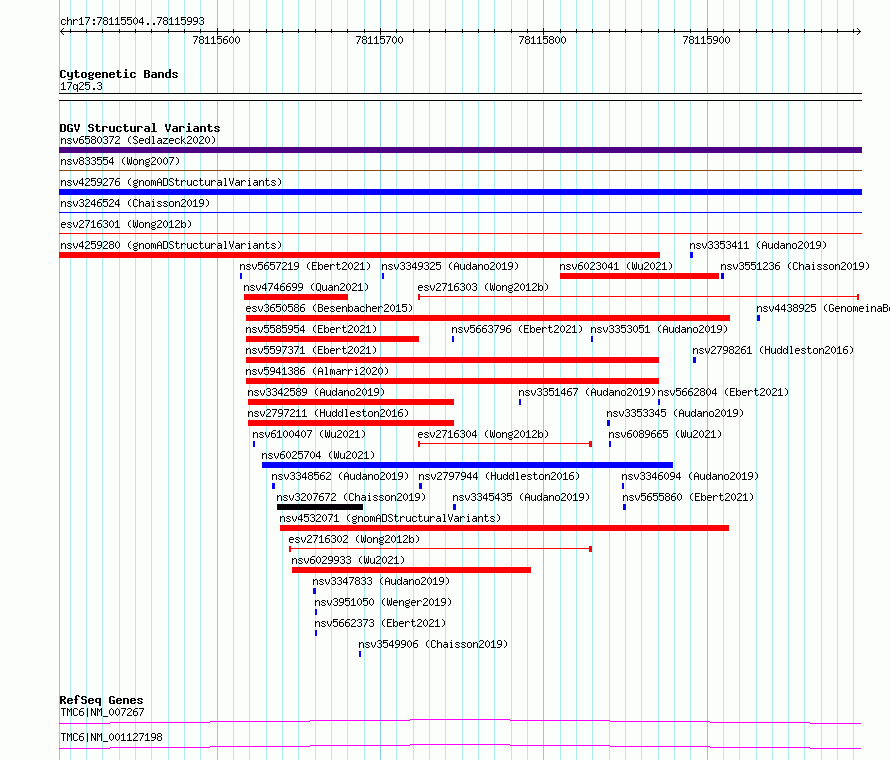
Task: Open TMC6|NM_001127198 gene label
Action: pyautogui.click(x=111, y=737)
